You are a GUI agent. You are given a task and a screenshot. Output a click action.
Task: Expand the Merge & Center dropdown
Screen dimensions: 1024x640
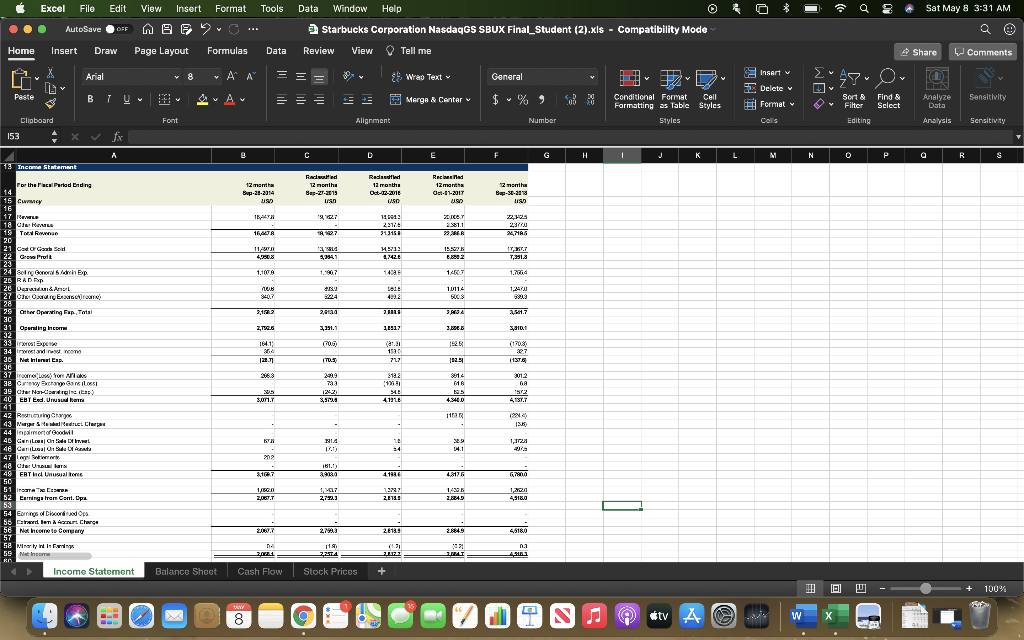coord(467,99)
